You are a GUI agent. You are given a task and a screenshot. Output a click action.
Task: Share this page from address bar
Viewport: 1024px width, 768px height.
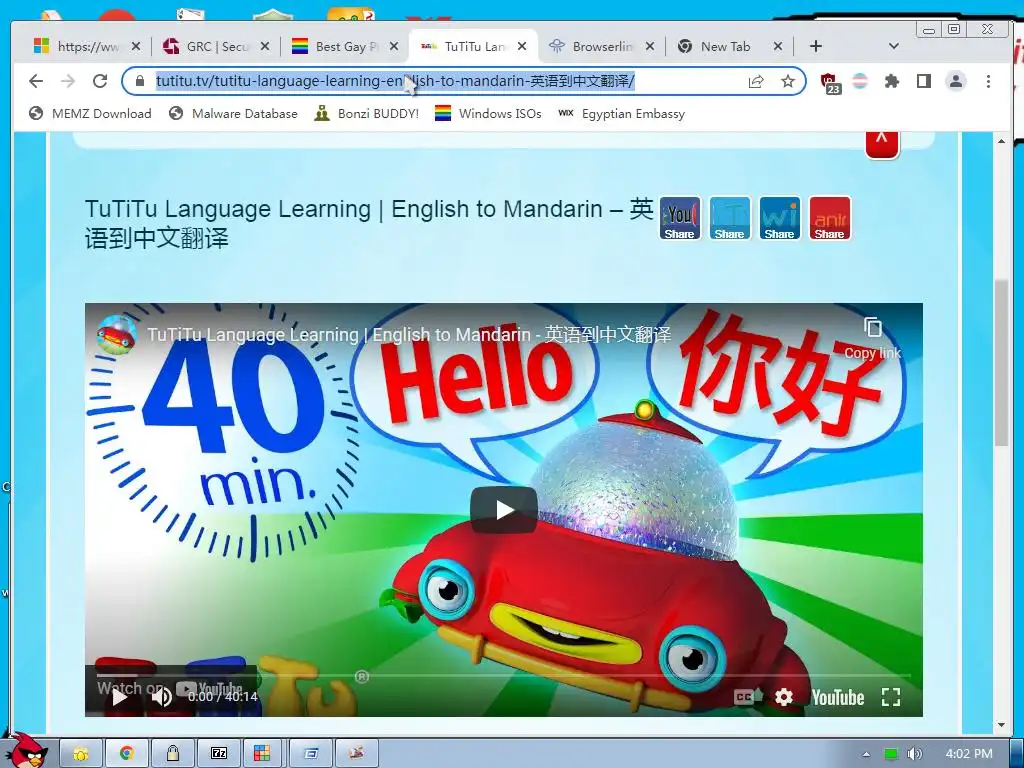(756, 81)
